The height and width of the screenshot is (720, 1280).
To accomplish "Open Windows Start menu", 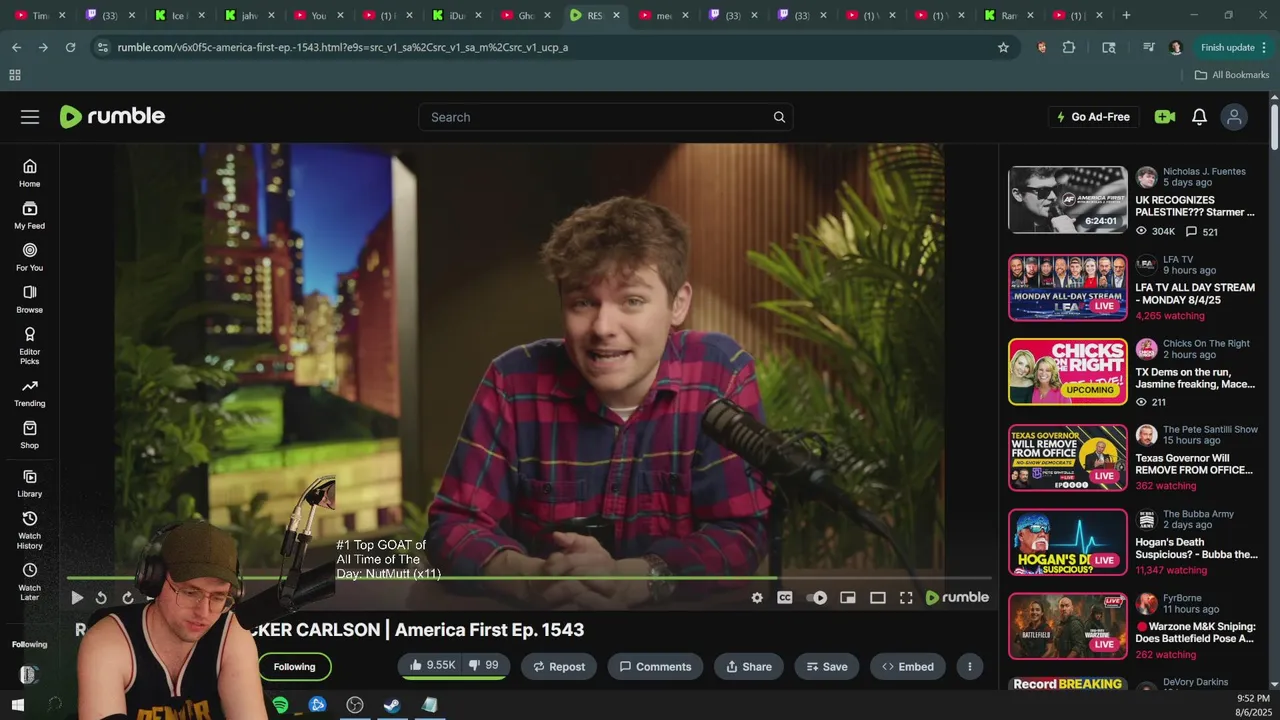I will 18,705.
